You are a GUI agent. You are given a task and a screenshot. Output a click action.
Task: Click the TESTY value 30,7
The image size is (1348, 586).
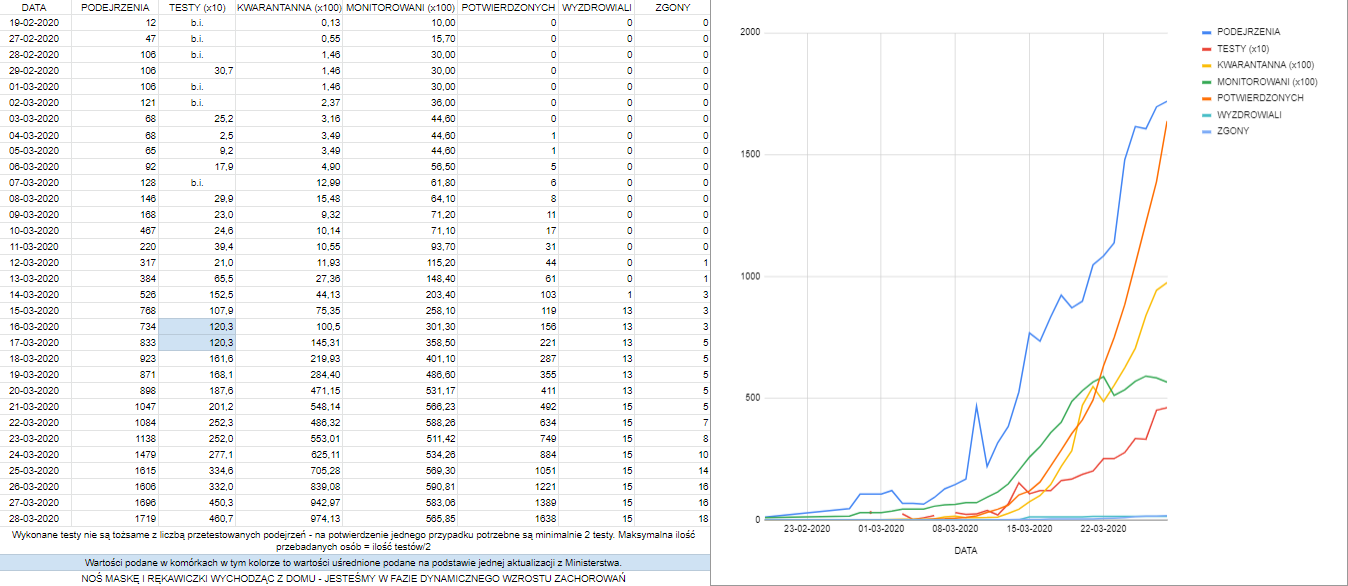223,71
